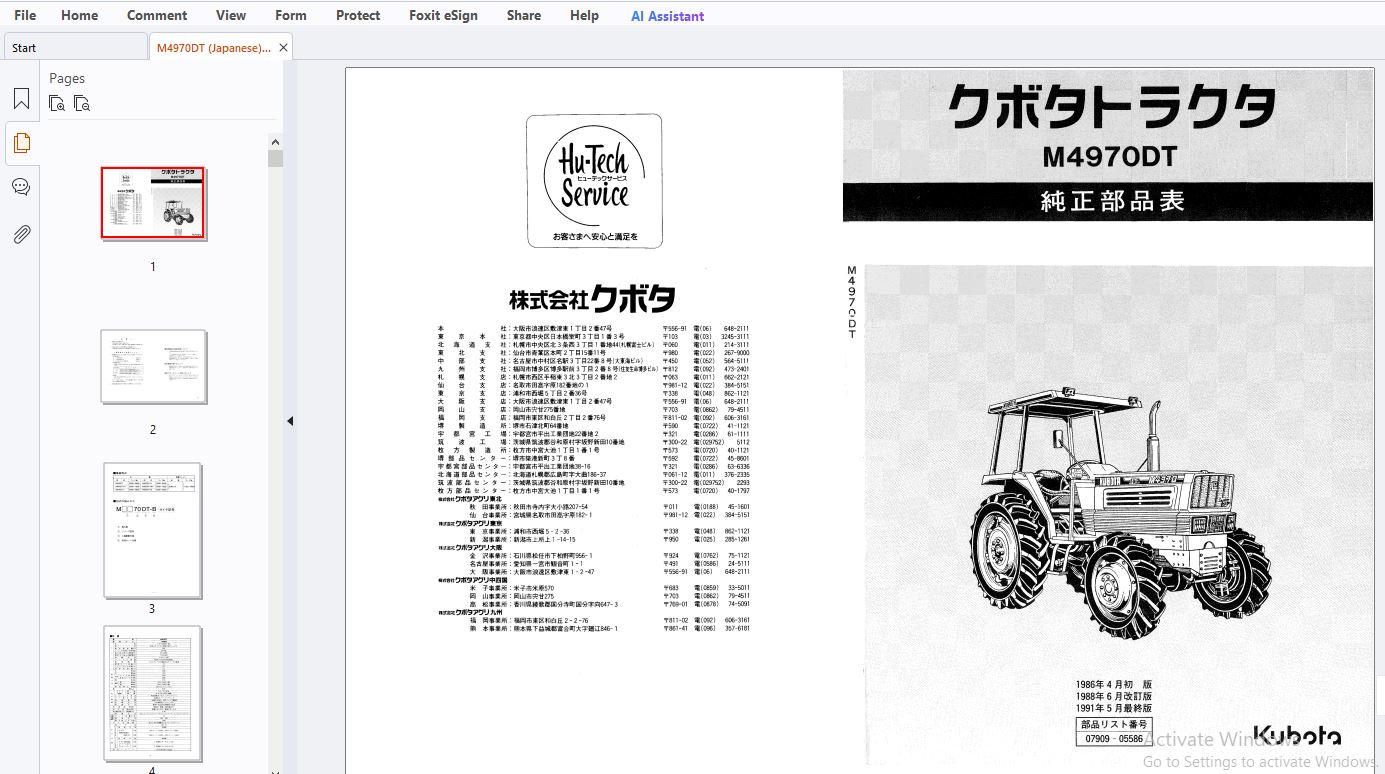Select the Pages panel icon
The image size is (1385, 774).
(21, 143)
